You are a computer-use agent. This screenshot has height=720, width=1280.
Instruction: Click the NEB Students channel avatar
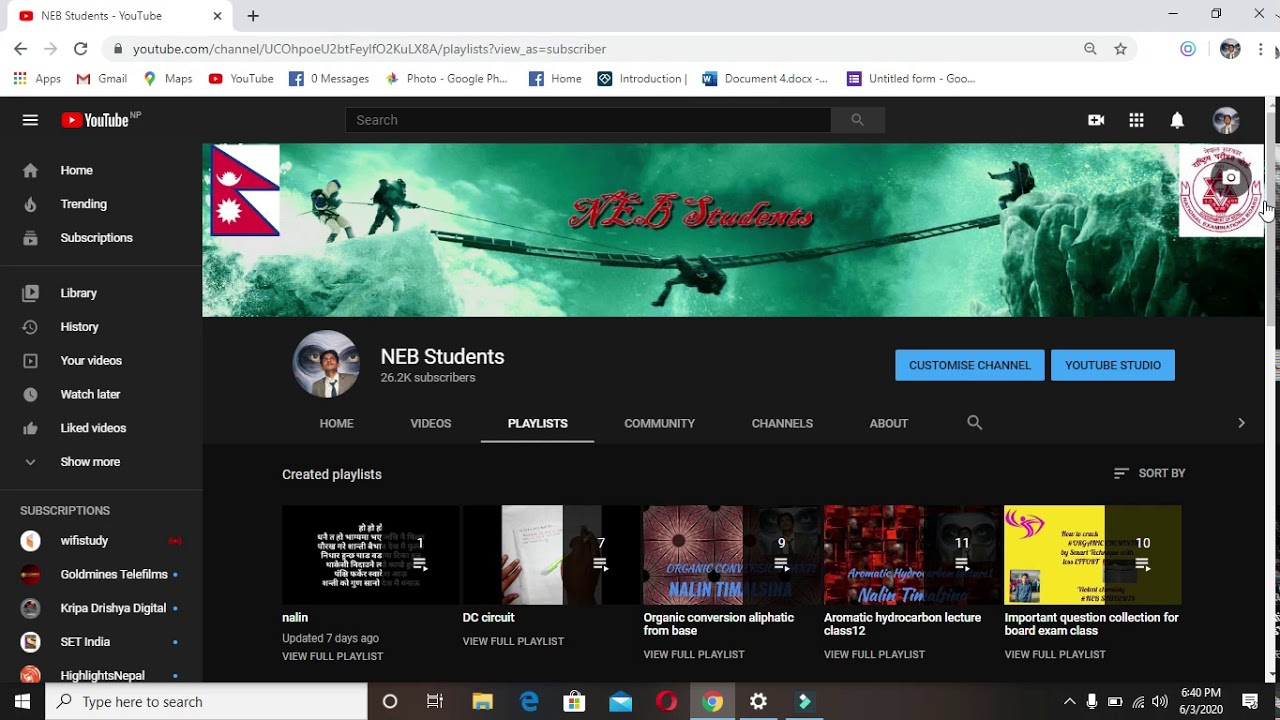tap(326, 364)
